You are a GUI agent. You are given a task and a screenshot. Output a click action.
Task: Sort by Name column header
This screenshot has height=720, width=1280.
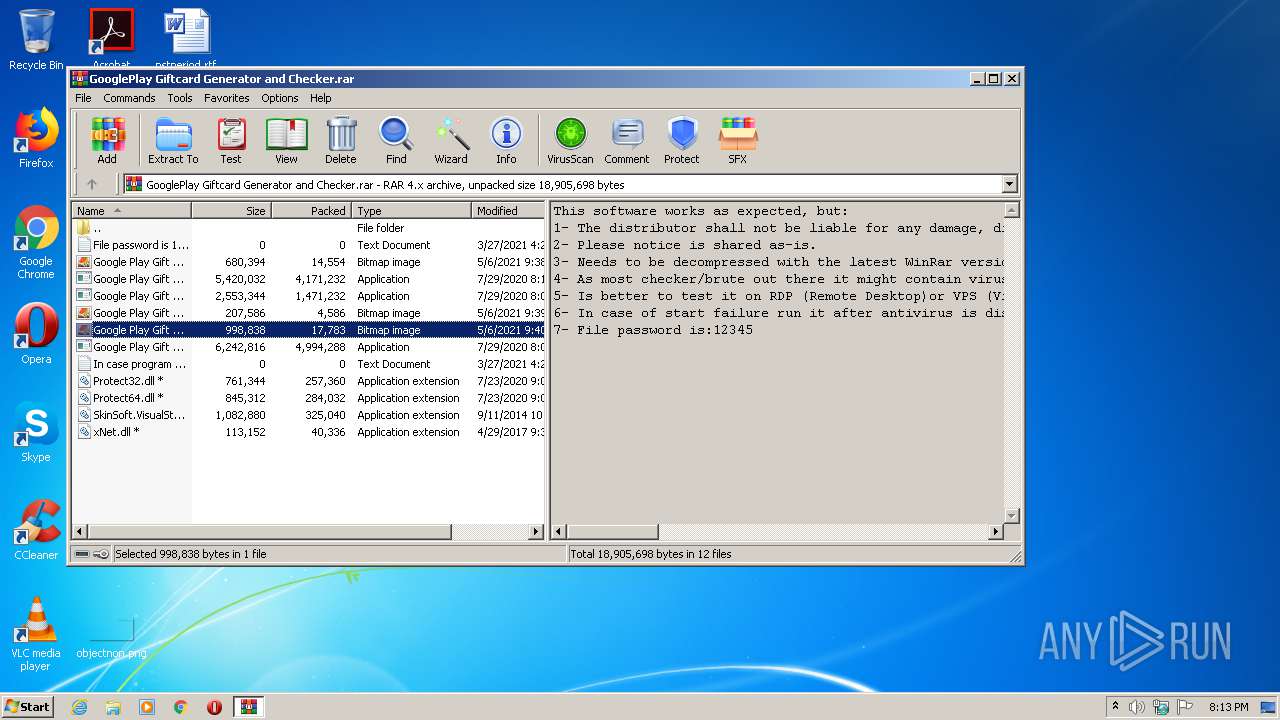tap(131, 211)
